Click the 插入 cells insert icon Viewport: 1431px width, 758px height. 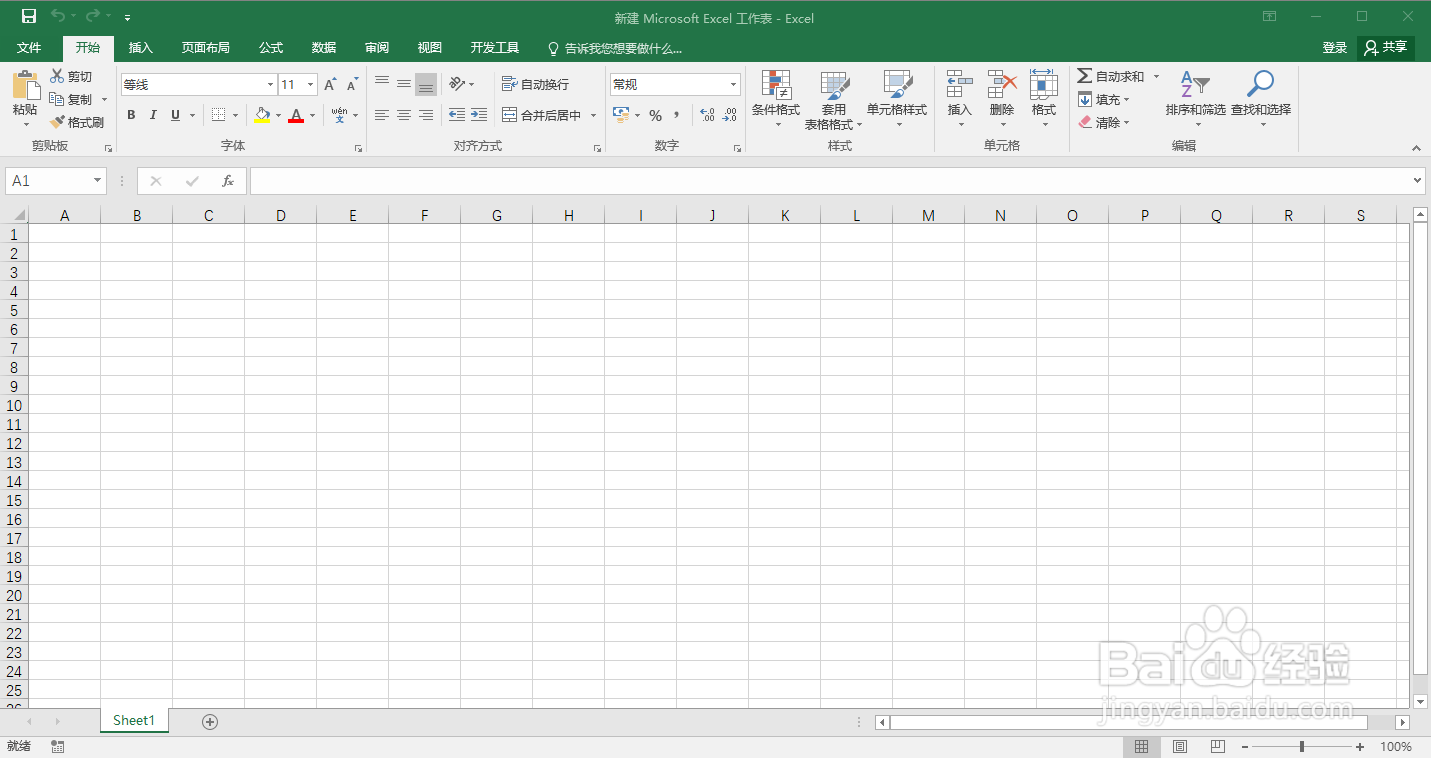(x=960, y=84)
